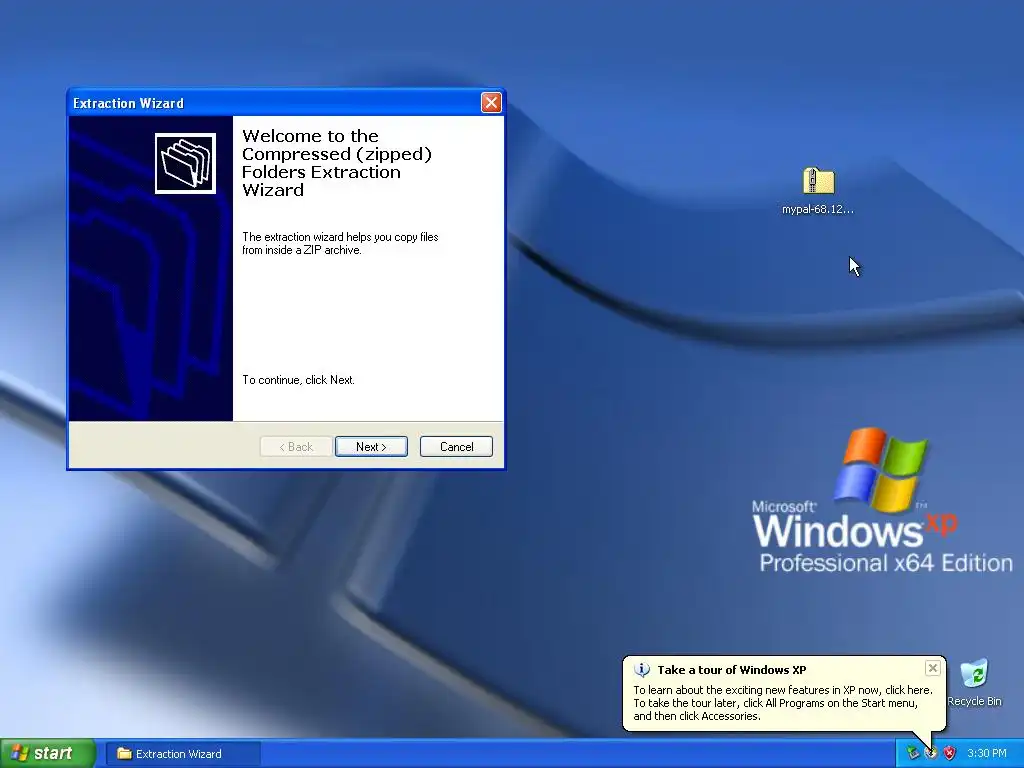
Task: Select the Recycle Bin desktop icon
Action: coord(974,673)
